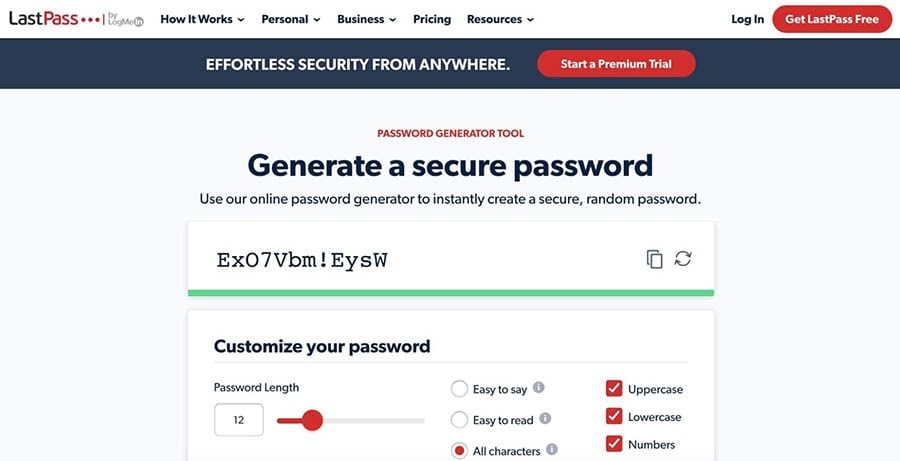This screenshot has height=461, width=900.
Task: Click the Password Length slider handle
Action: 312,420
